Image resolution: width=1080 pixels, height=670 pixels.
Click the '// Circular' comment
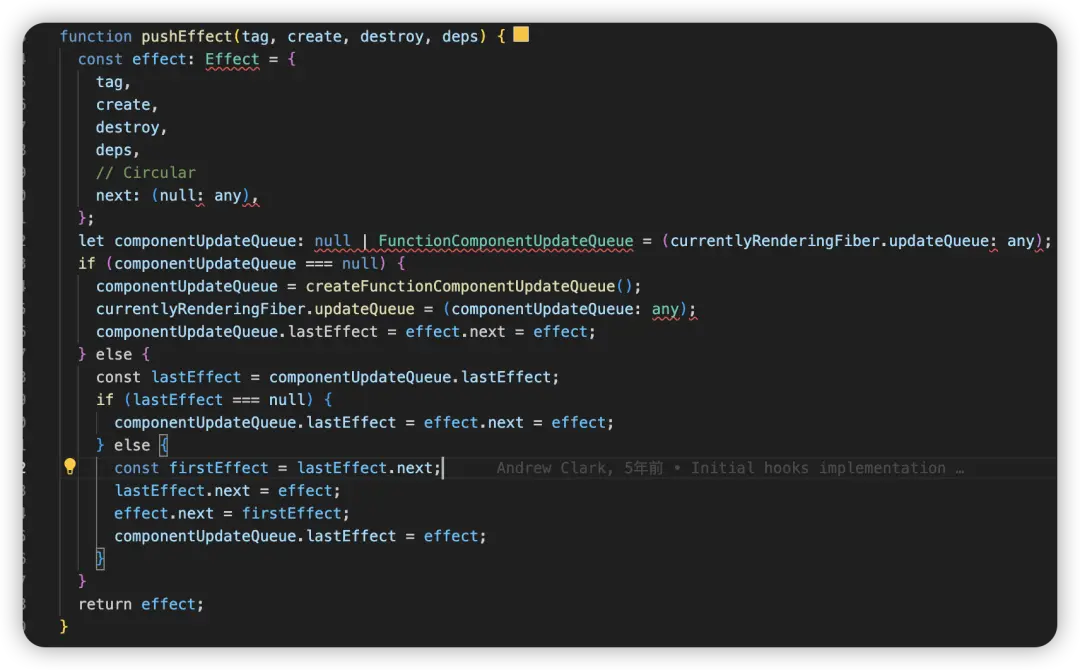tap(145, 173)
